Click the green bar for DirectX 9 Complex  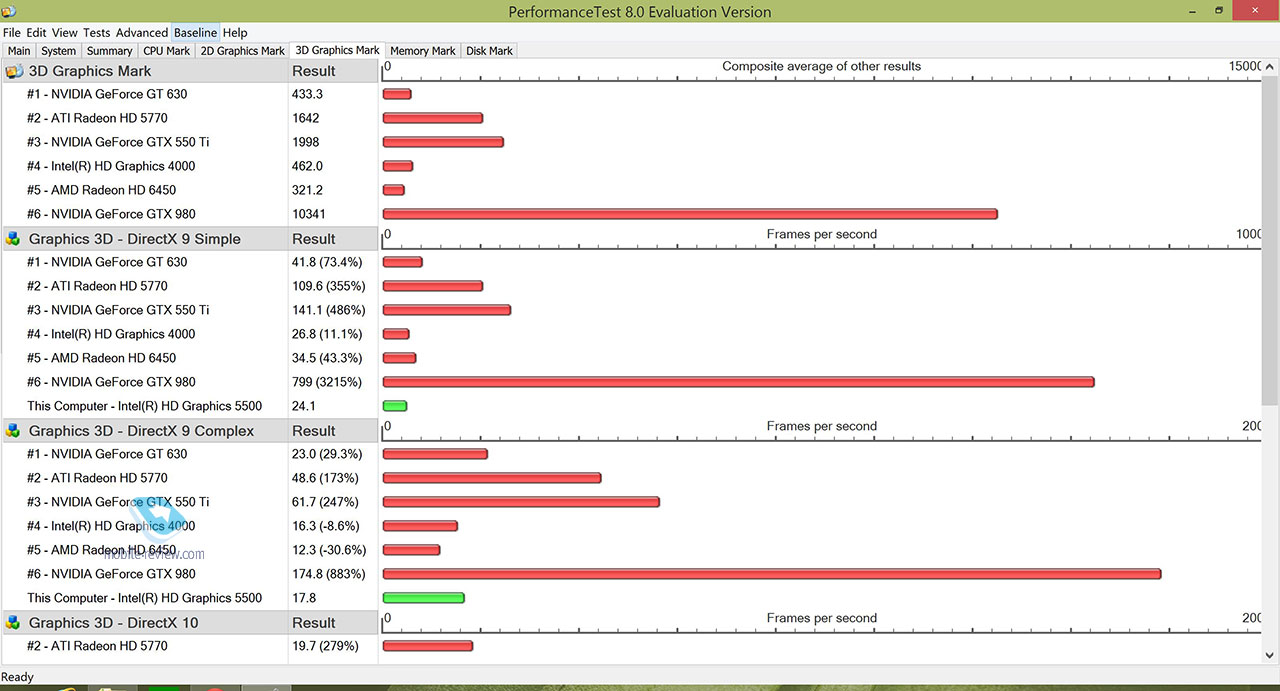423,598
